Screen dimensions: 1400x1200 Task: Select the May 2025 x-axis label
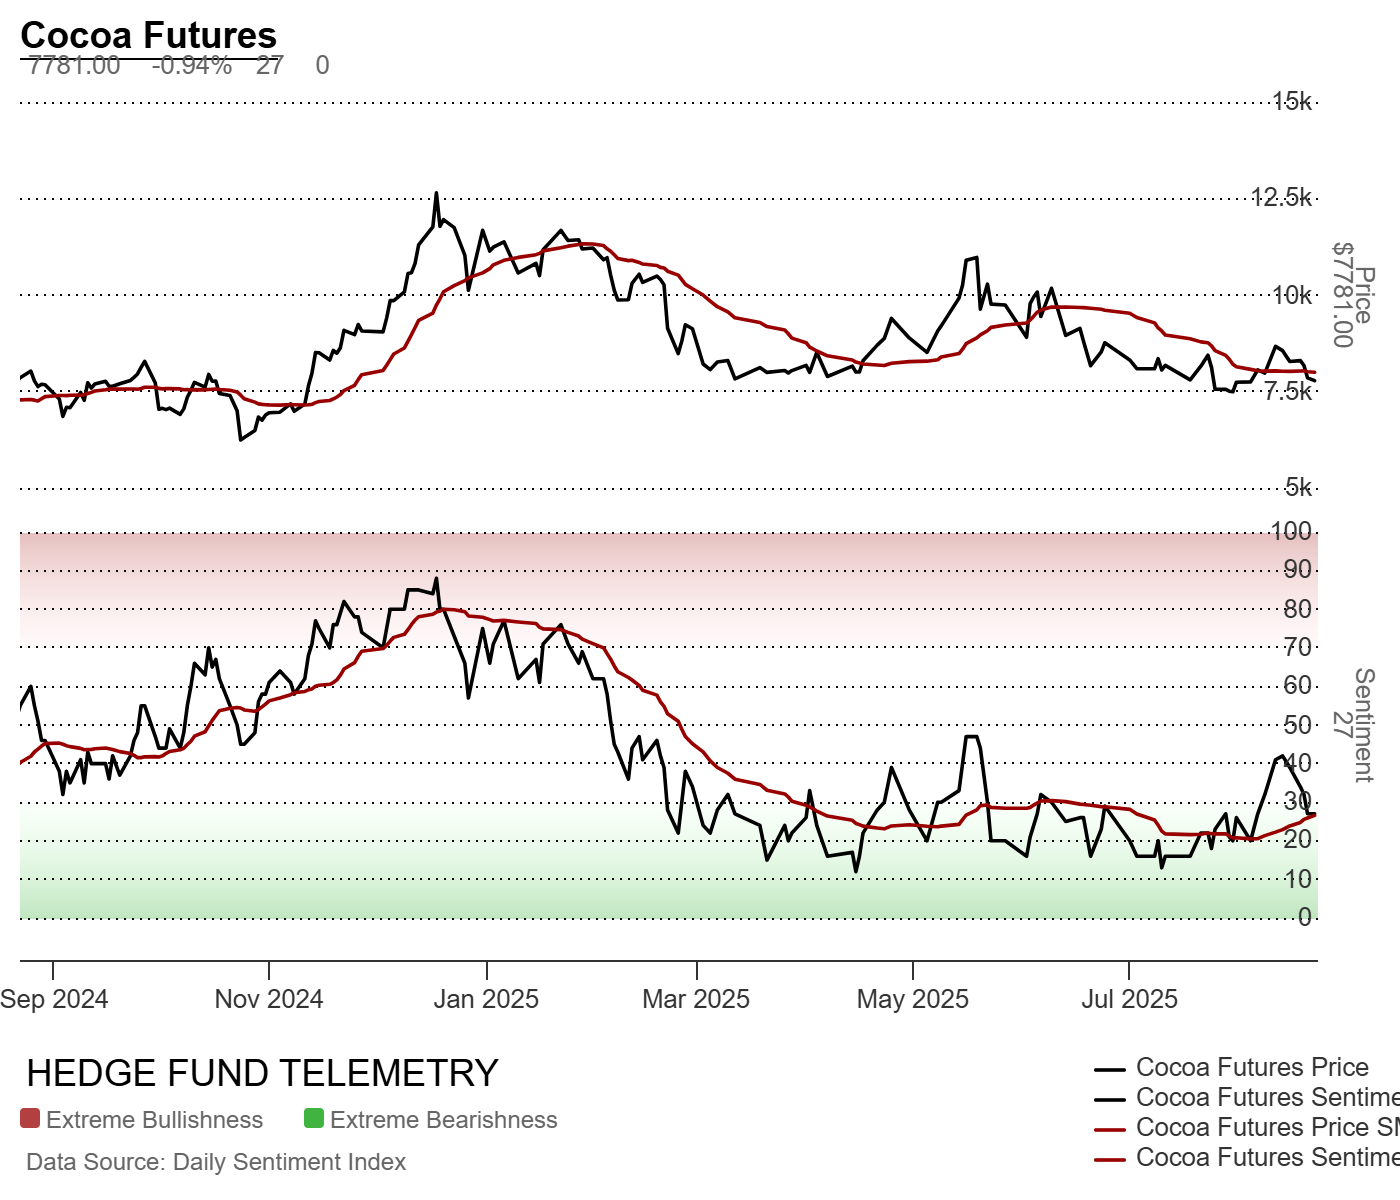point(912,999)
